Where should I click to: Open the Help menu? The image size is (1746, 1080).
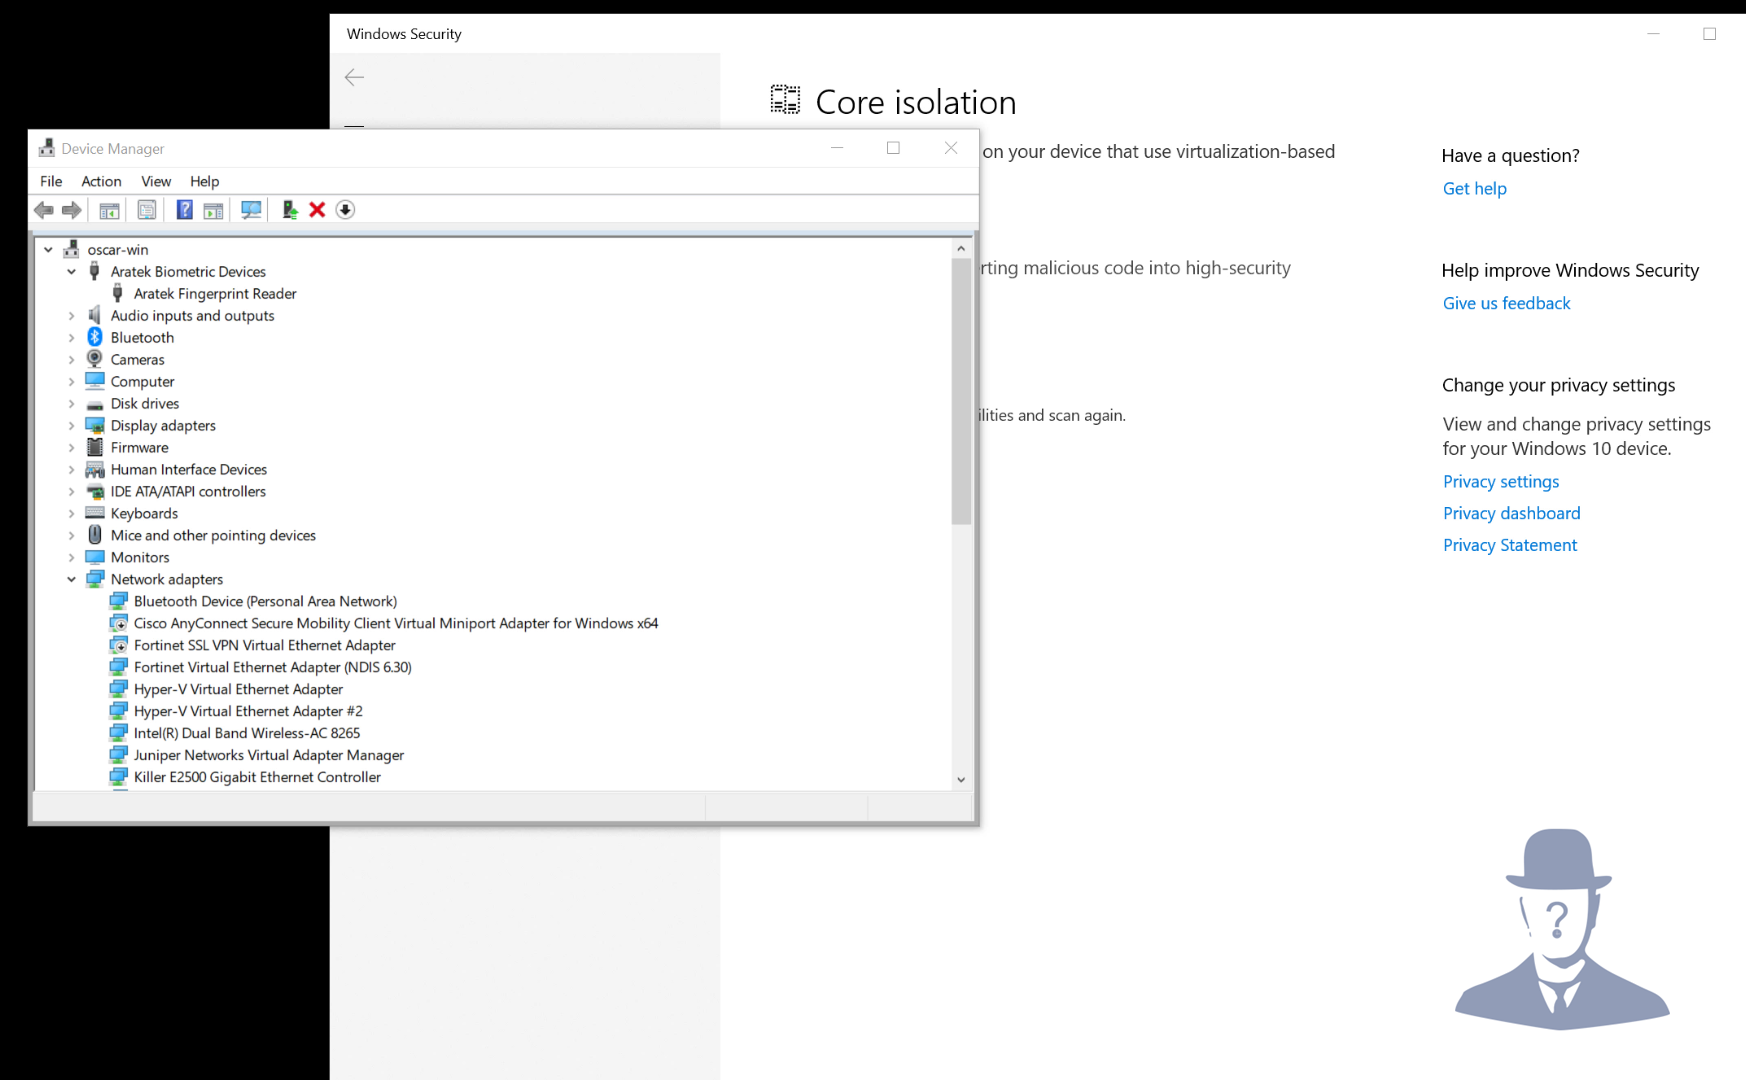click(204, 181)
